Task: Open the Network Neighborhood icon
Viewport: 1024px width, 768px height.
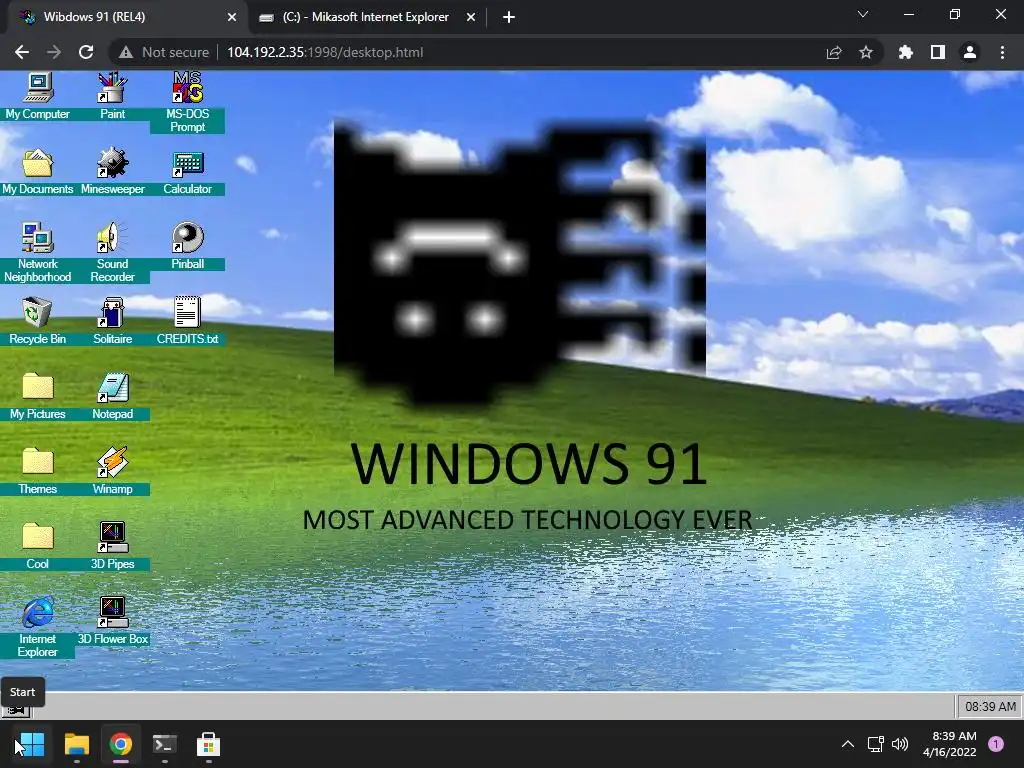Action: (x=38, y=252)
